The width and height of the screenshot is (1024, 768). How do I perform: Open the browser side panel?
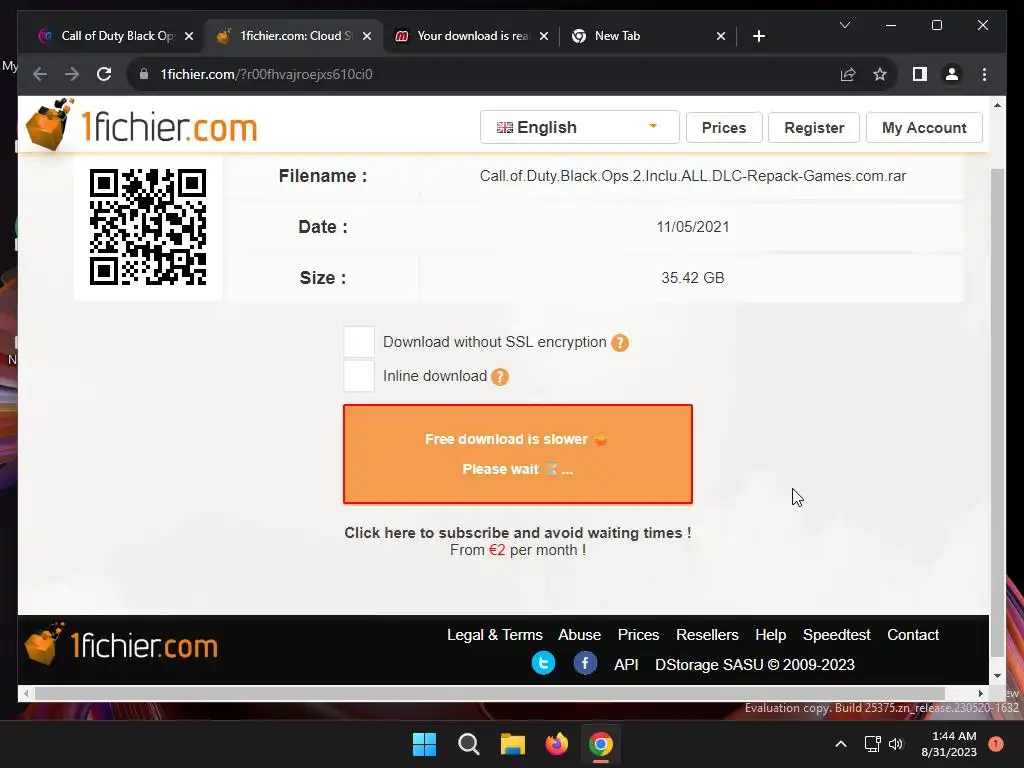920,74
